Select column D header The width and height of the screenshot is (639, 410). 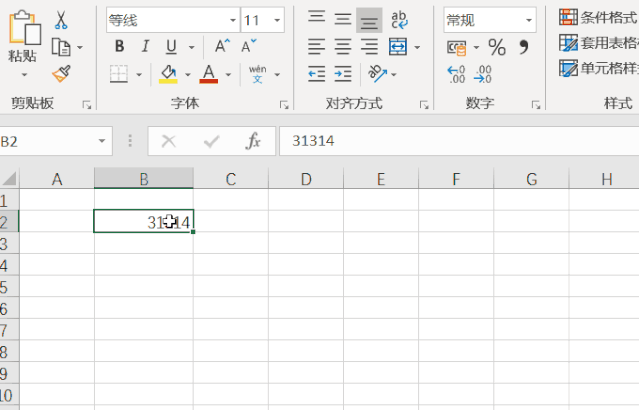coord(306,179)
